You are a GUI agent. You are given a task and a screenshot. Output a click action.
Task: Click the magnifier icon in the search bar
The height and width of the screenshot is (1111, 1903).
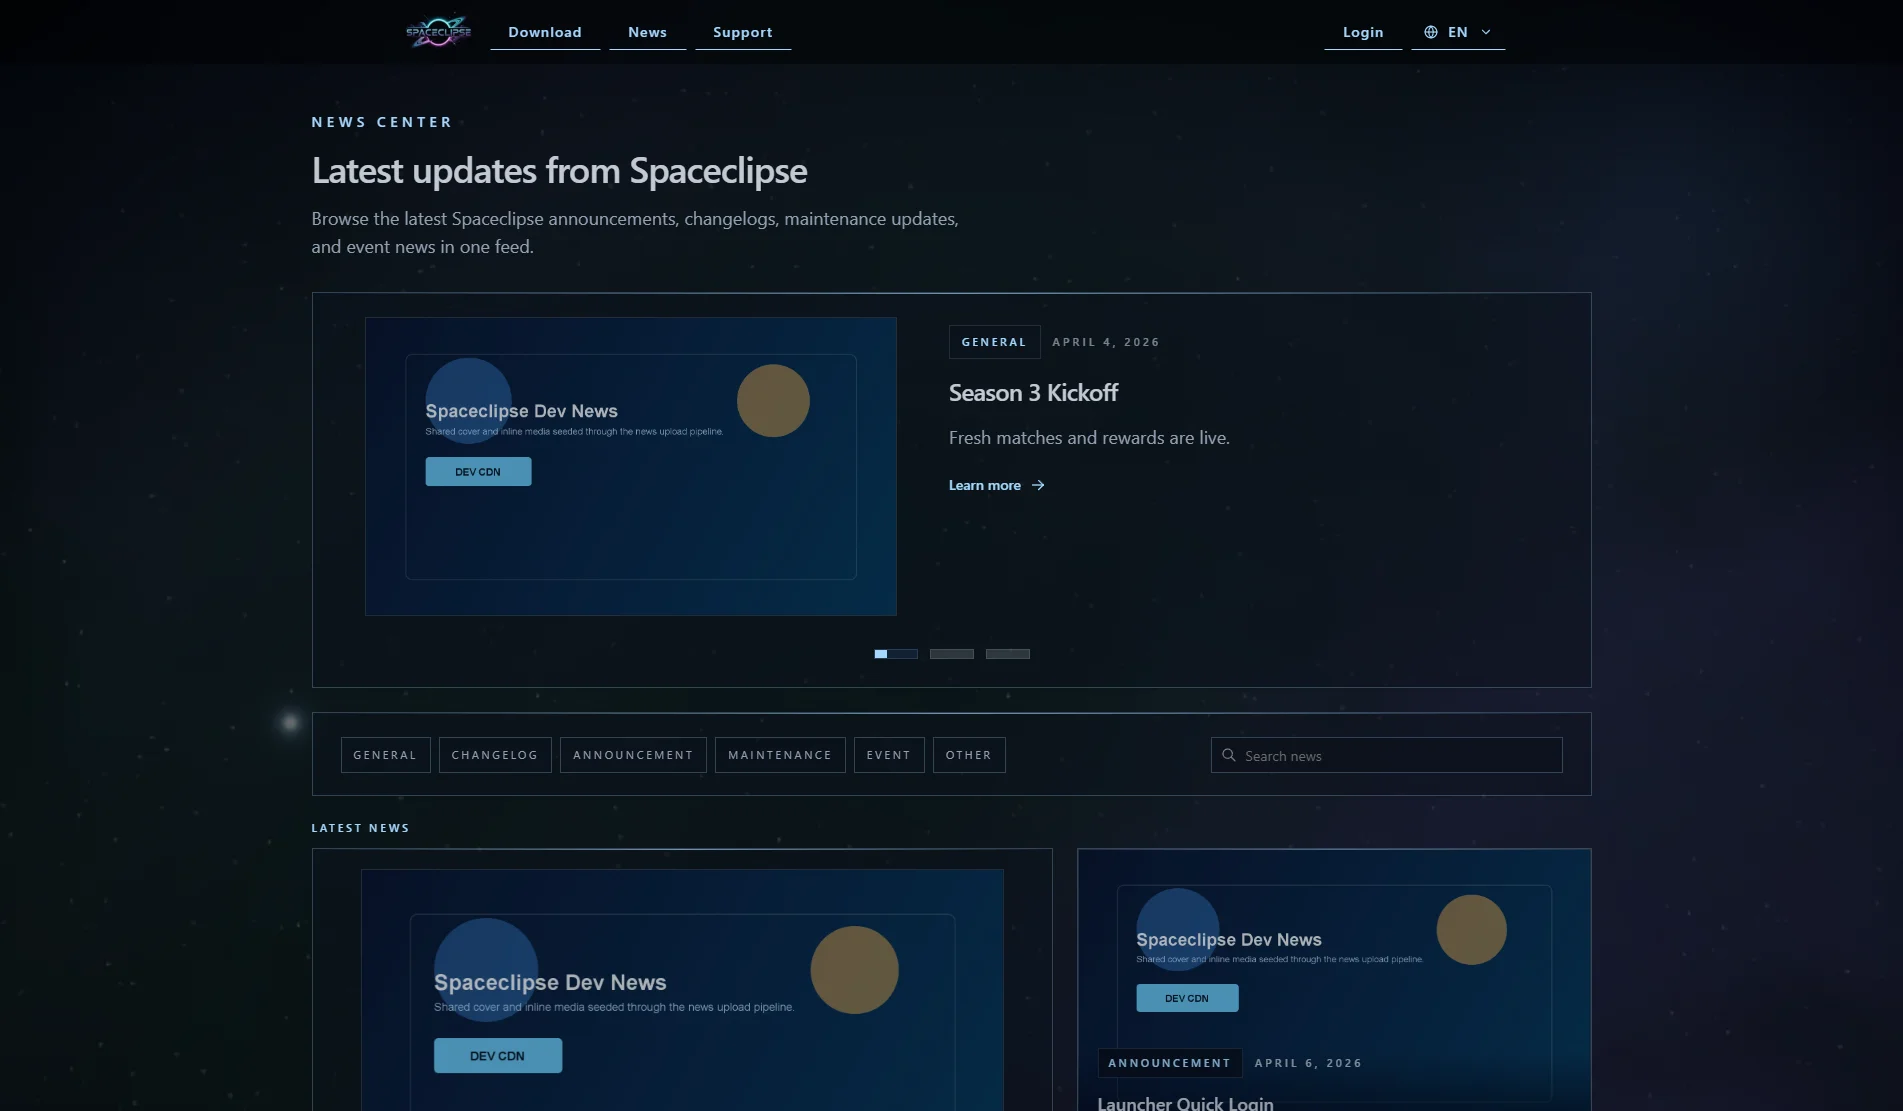pos(1229,754)
